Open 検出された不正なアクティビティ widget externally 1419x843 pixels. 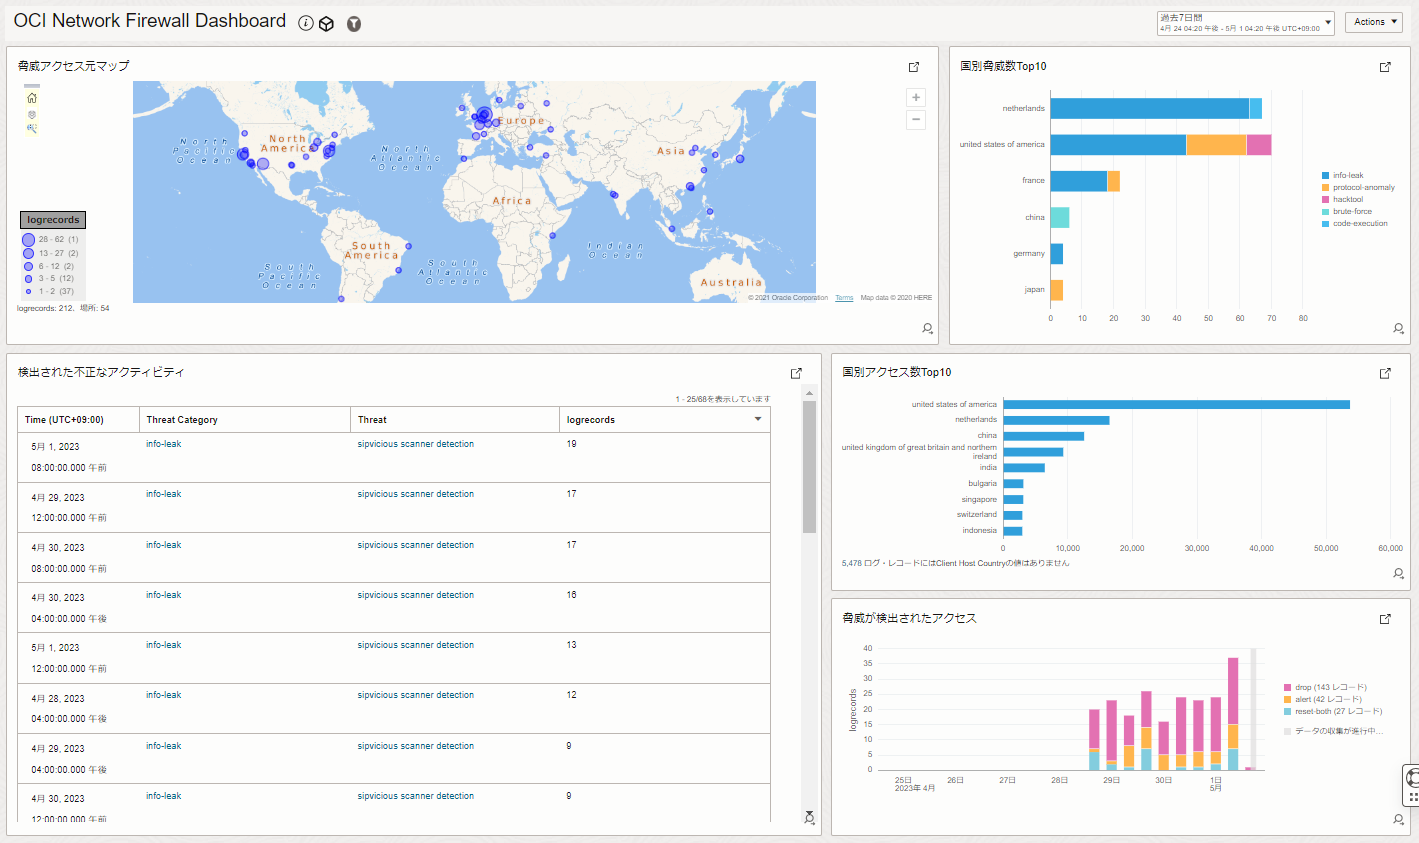click(796, 373)
